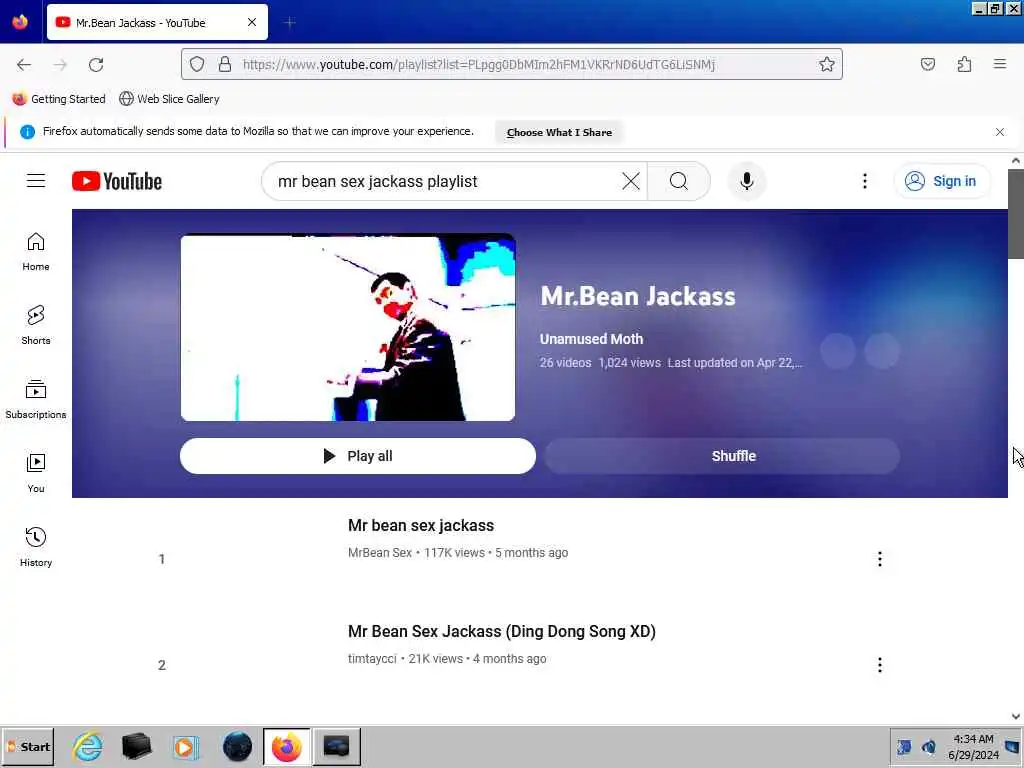The width and height of the screenshot is (1024, 768).
Task: Click the volume icon in system tray
Action: point(929,746)
